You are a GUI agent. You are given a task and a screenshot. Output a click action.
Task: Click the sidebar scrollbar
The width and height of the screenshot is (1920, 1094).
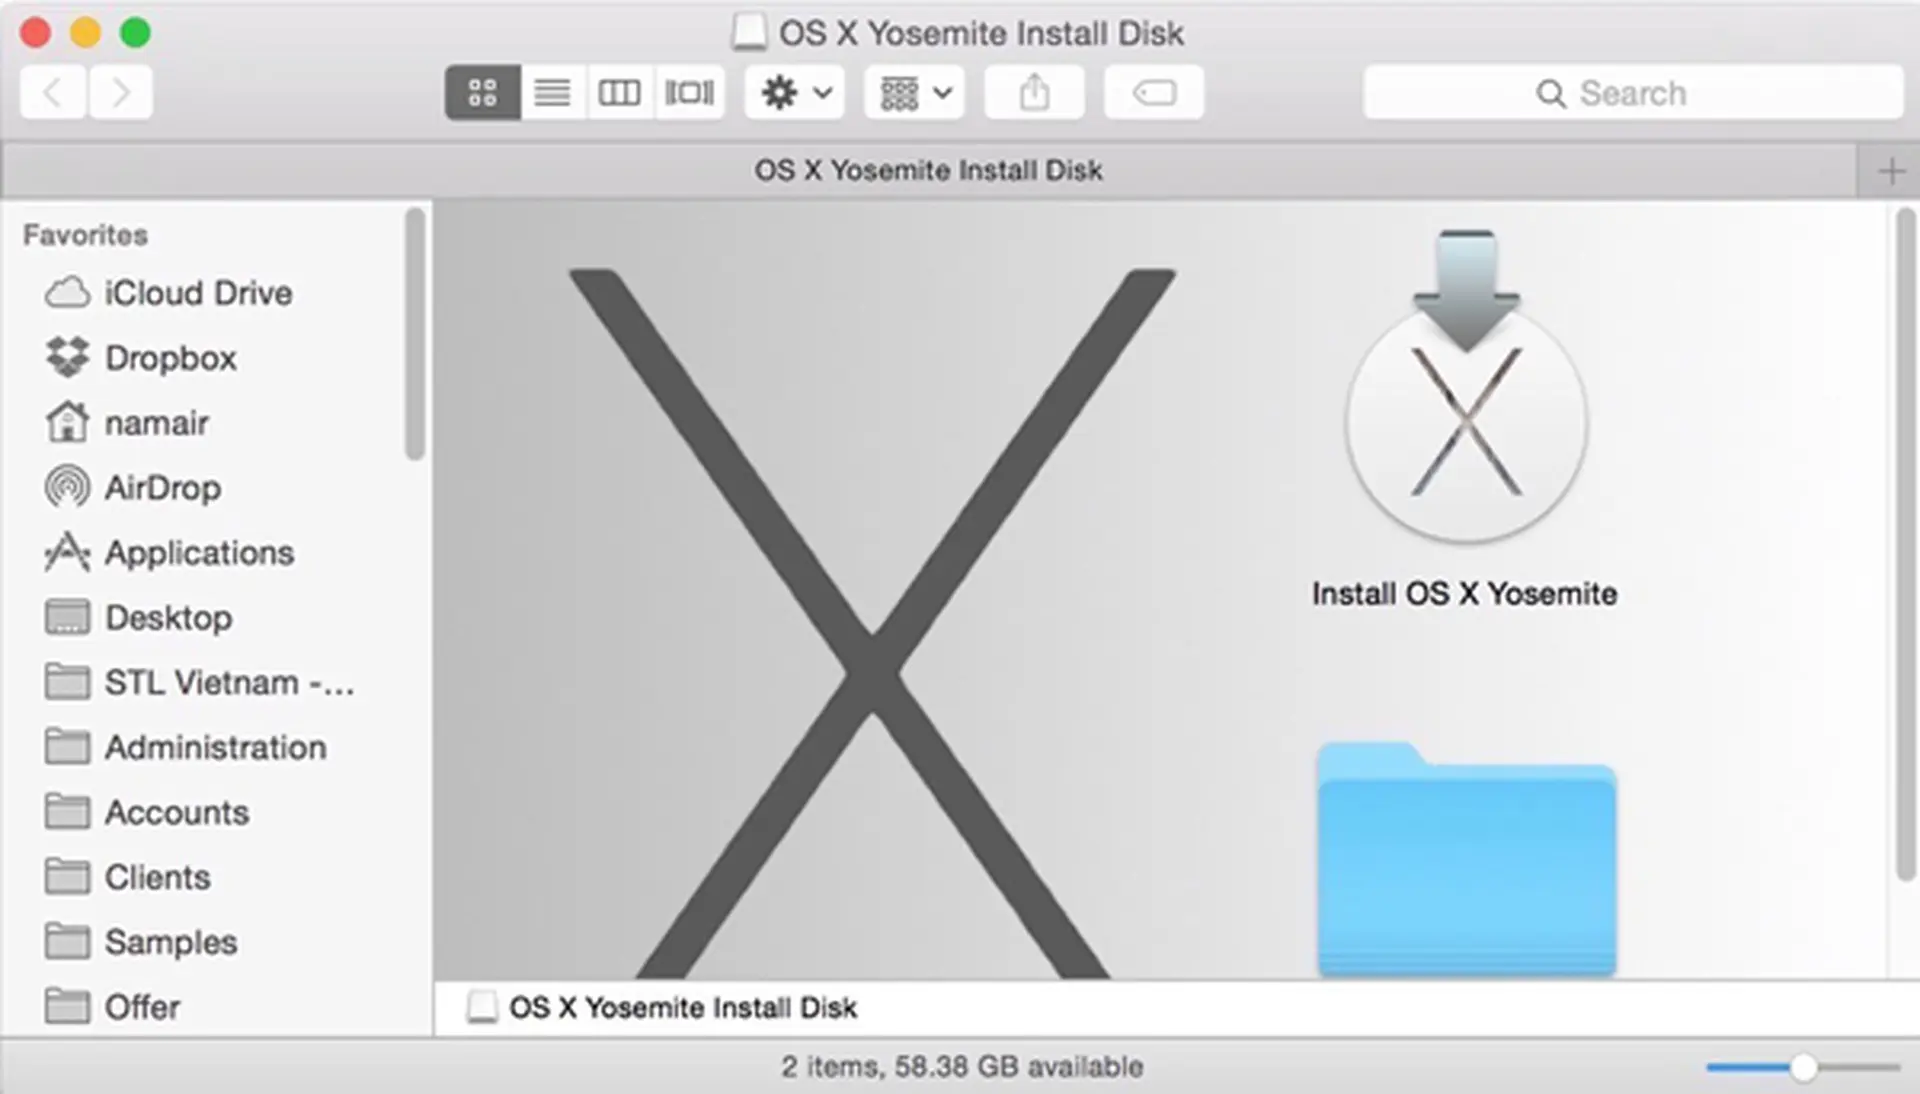(x=415, y=334)
